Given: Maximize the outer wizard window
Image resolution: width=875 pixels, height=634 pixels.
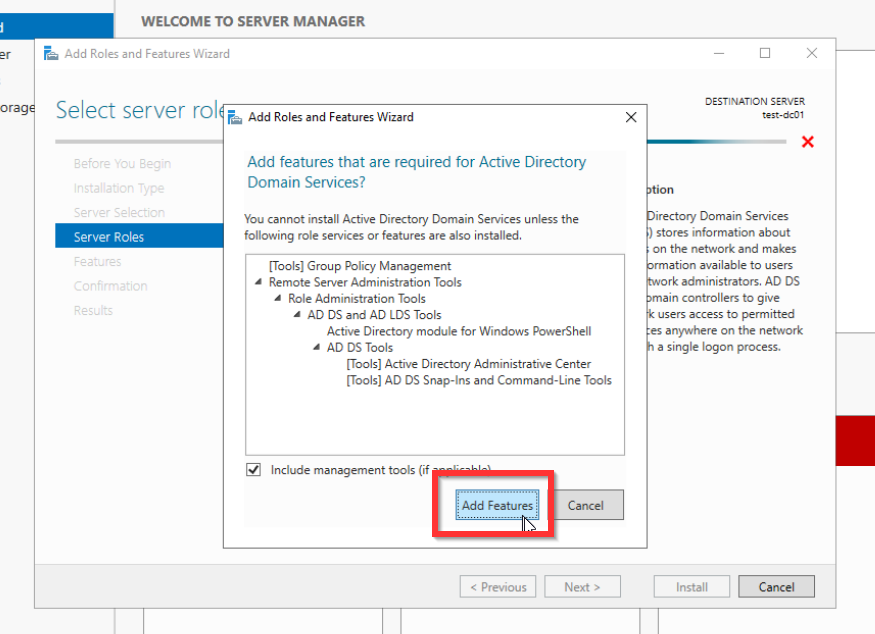Looking at the screenshot, I should 765,53.
